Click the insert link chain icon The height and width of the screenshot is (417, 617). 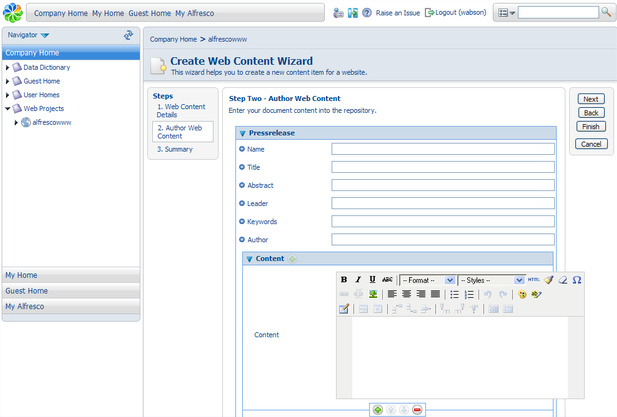click(x=344, y=294)
